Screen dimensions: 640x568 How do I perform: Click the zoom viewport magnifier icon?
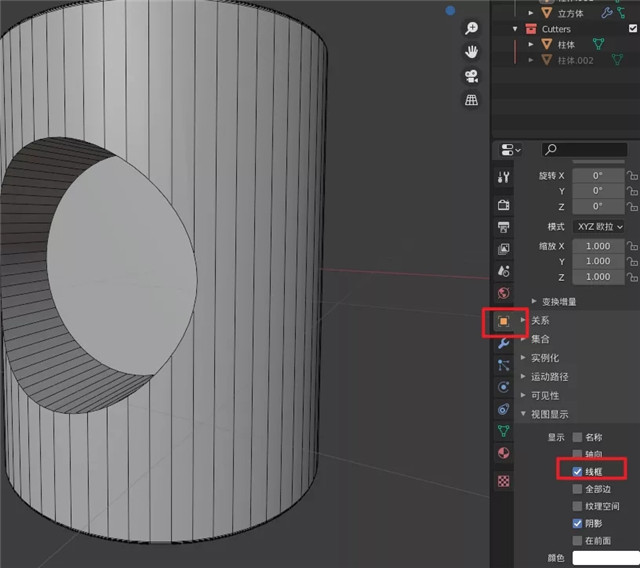(470, 29)
